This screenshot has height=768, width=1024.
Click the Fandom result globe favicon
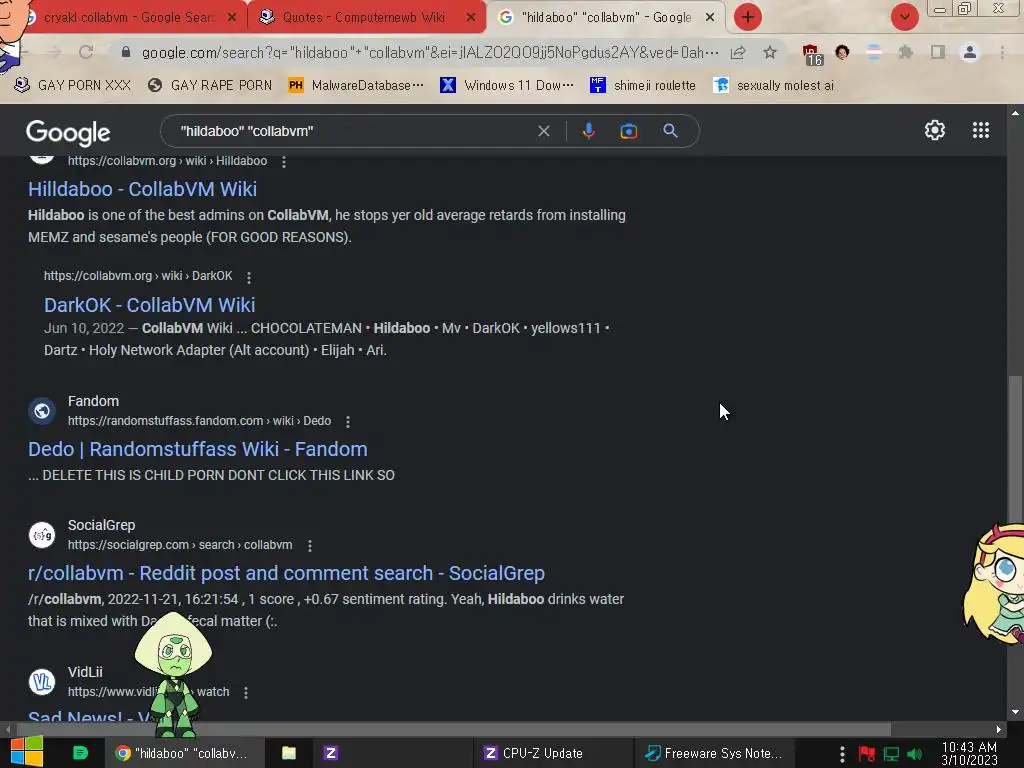coord(42,411)
